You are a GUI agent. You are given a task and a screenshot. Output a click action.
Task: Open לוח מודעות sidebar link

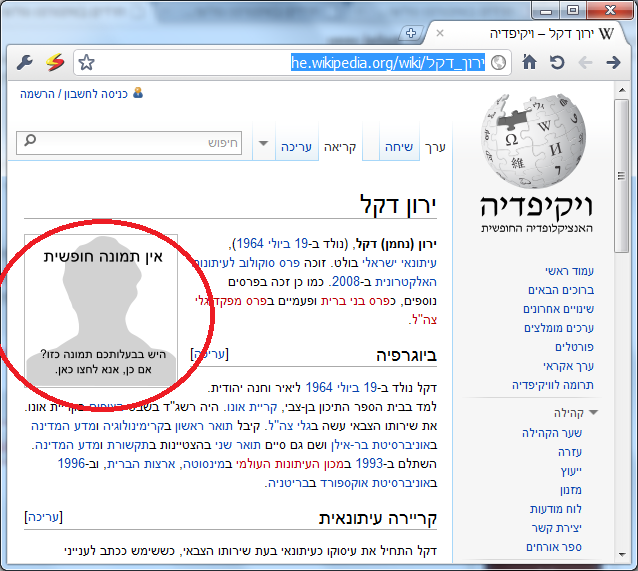555,509
